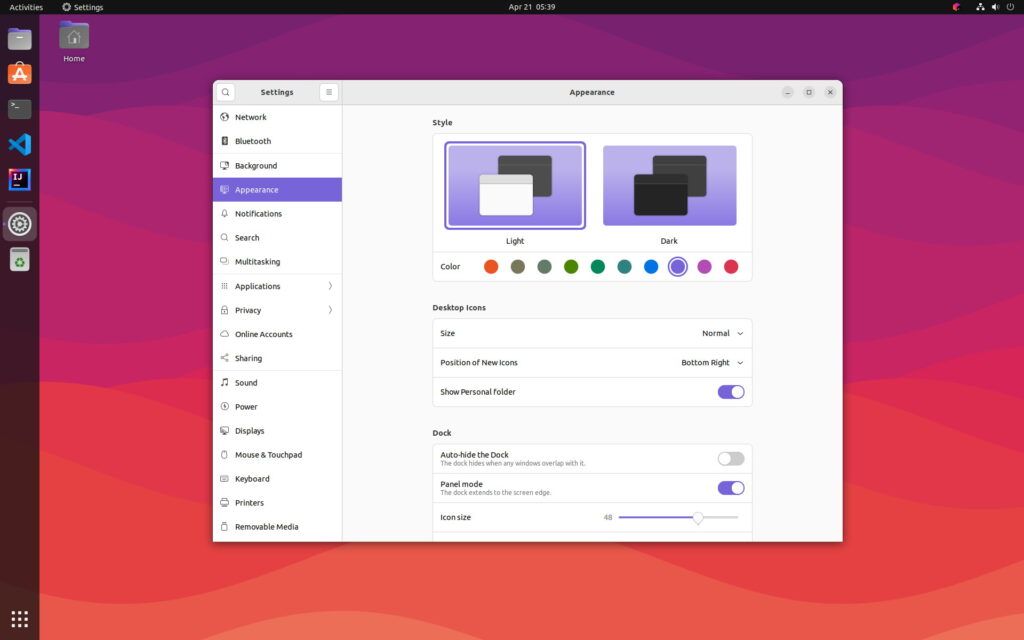Open the Trash from the dock
Screen dimensions: 1024x640
20,260
